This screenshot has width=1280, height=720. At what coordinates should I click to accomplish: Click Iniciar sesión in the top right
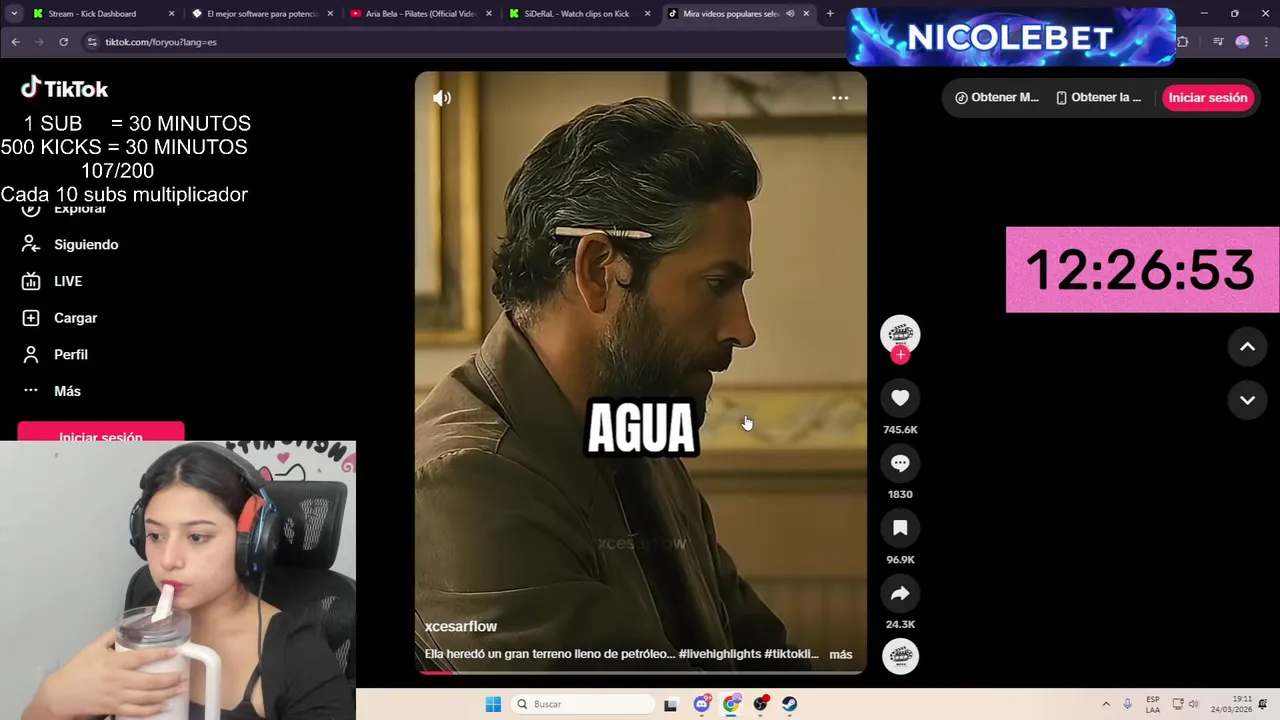tap(1207, 98)
